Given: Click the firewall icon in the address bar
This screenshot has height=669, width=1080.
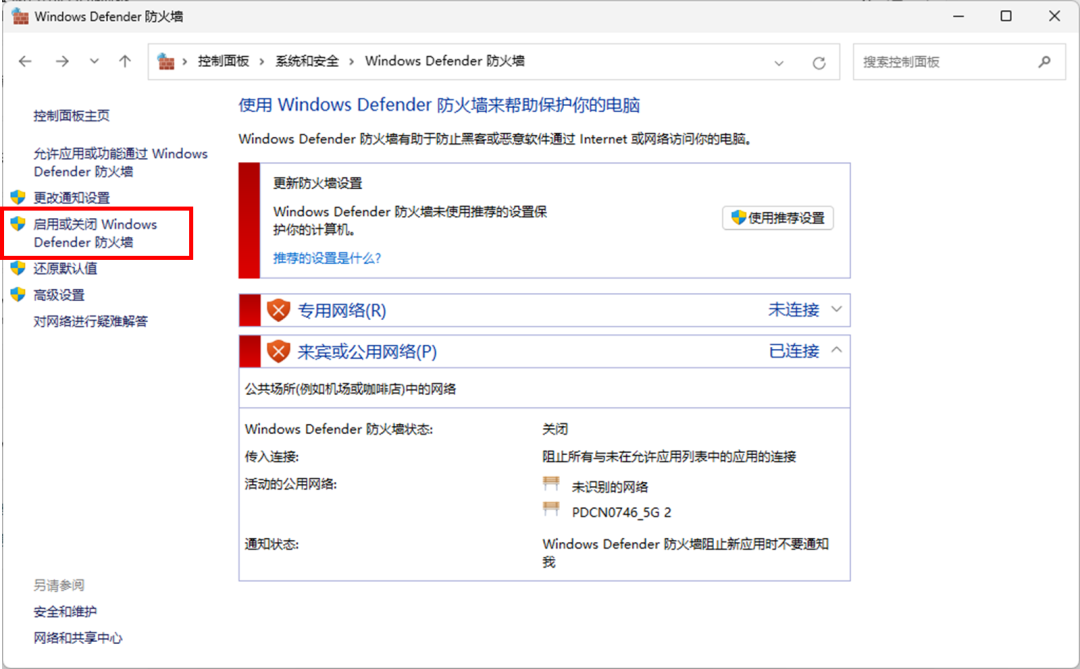Looking at the screenshot, I should (x=166, y=61).
